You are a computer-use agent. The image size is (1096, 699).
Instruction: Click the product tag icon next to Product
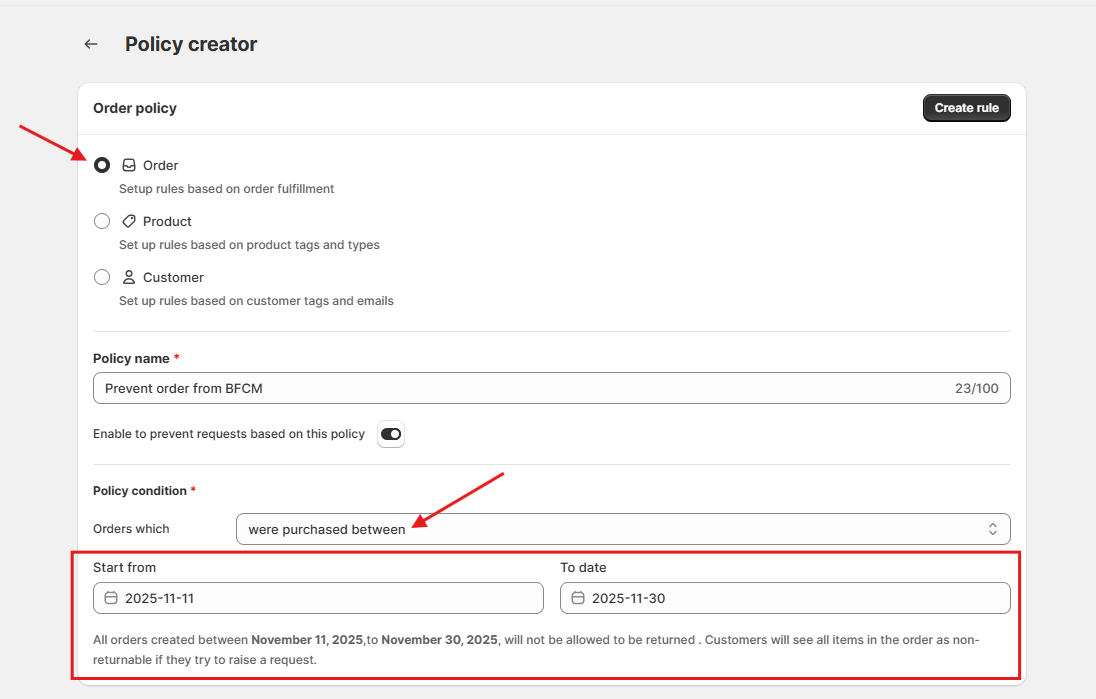(129, 221)
